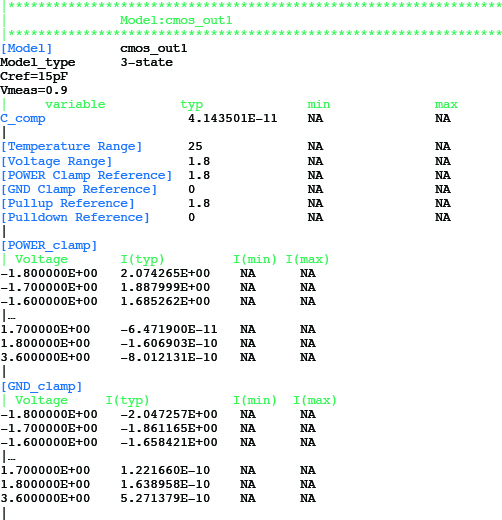Screen dimensions: 502x520
Task: Click the [POWER Clamp Reference] keyword
Action: [86, 175]
